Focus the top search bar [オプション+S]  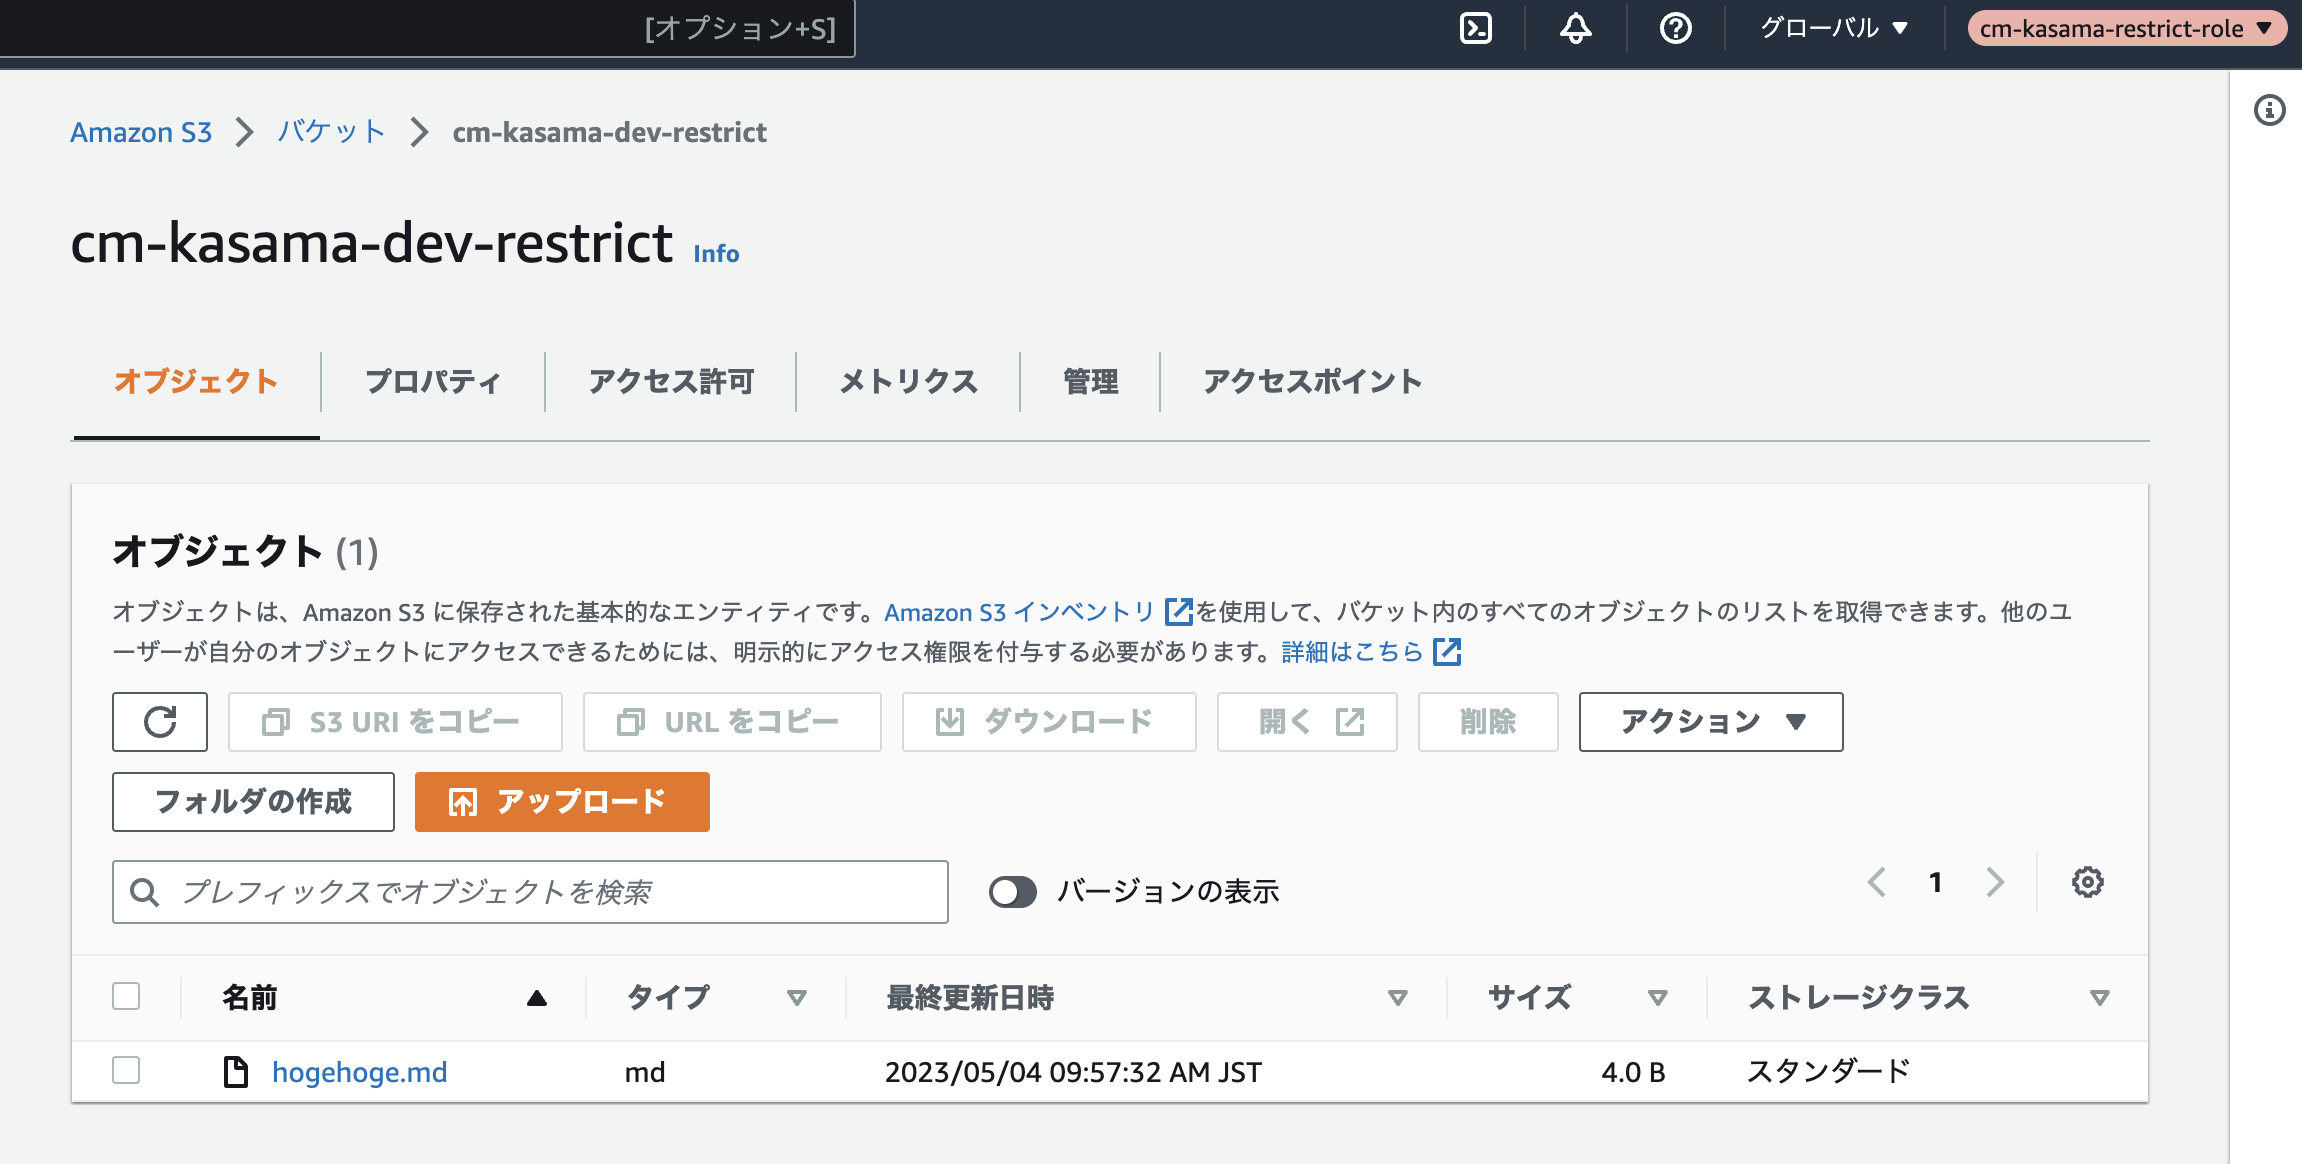pos(428,28)
